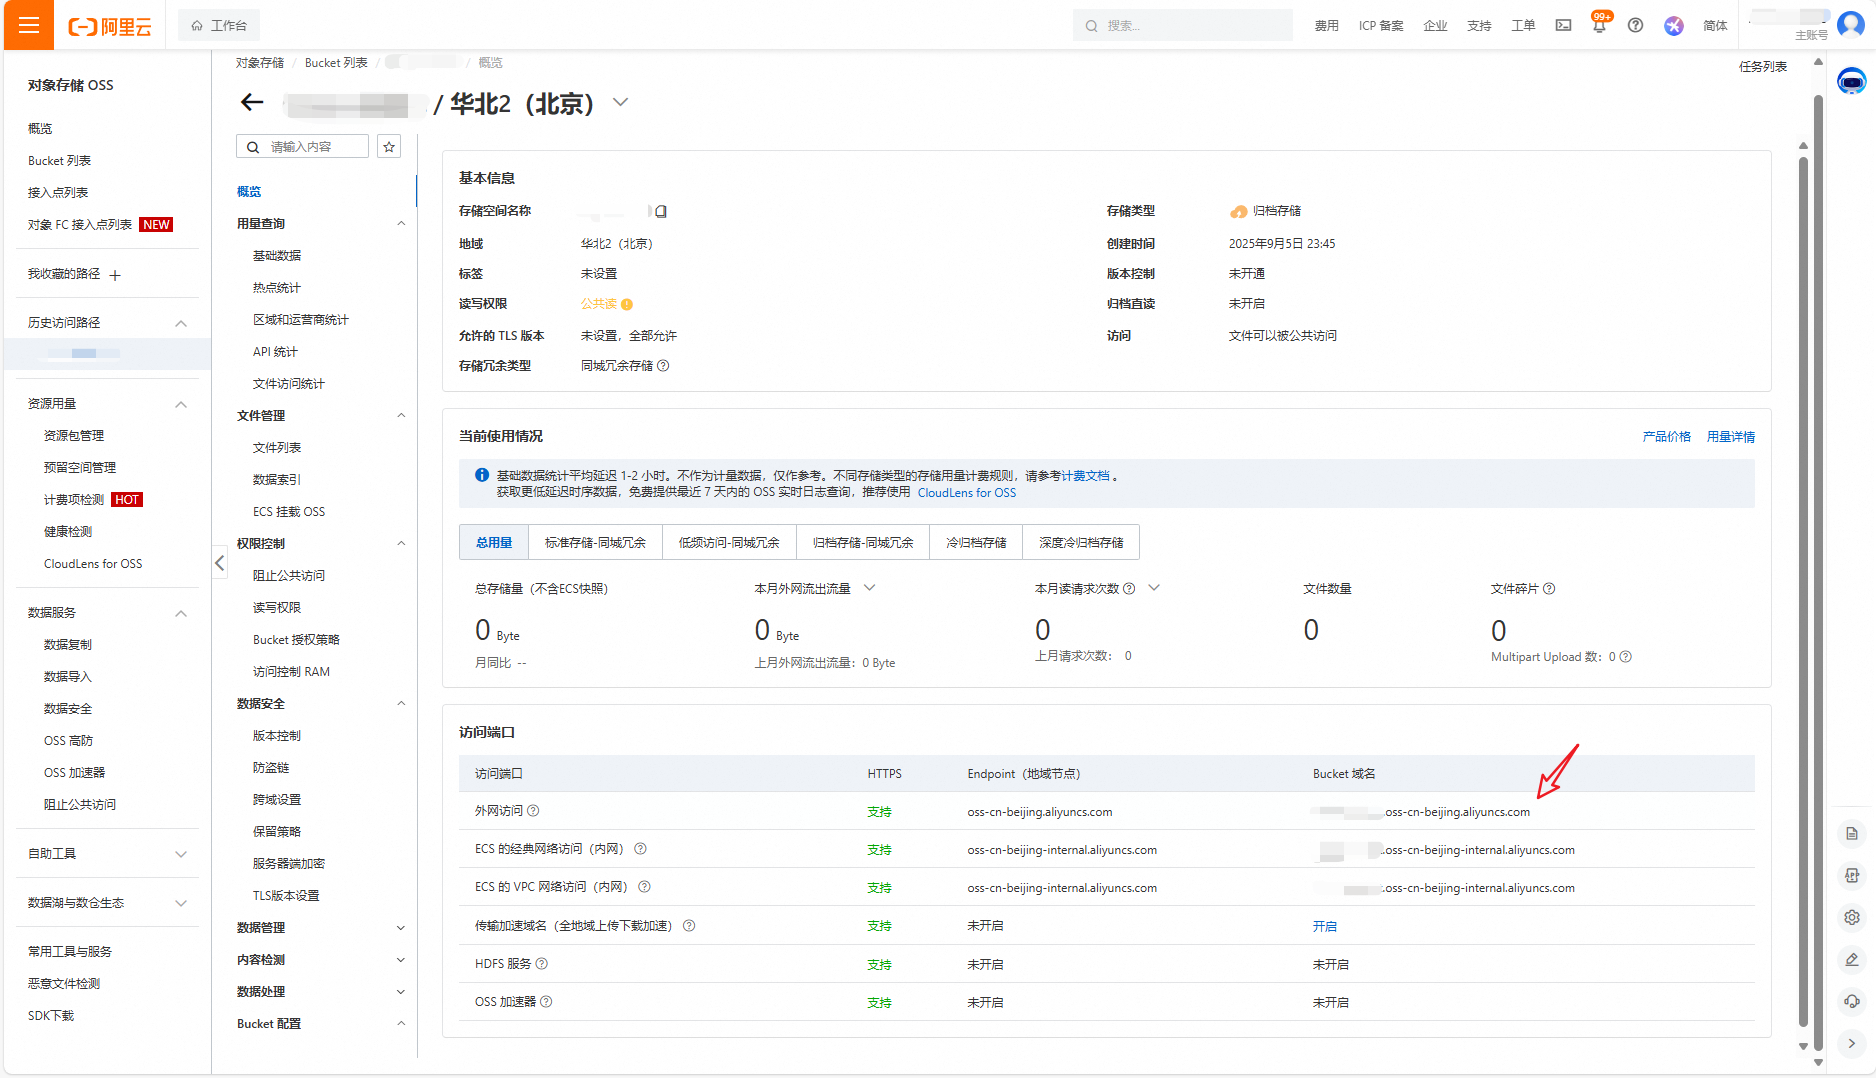Collapse the 数据服务 section

181,613
